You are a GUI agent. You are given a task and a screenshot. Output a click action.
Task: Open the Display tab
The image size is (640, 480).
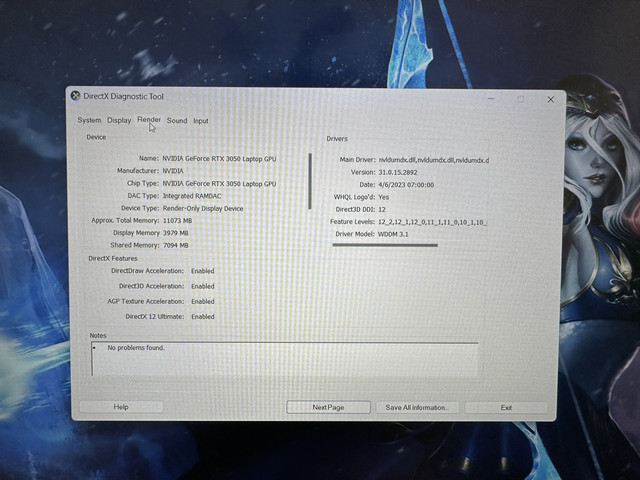[119, 120]
